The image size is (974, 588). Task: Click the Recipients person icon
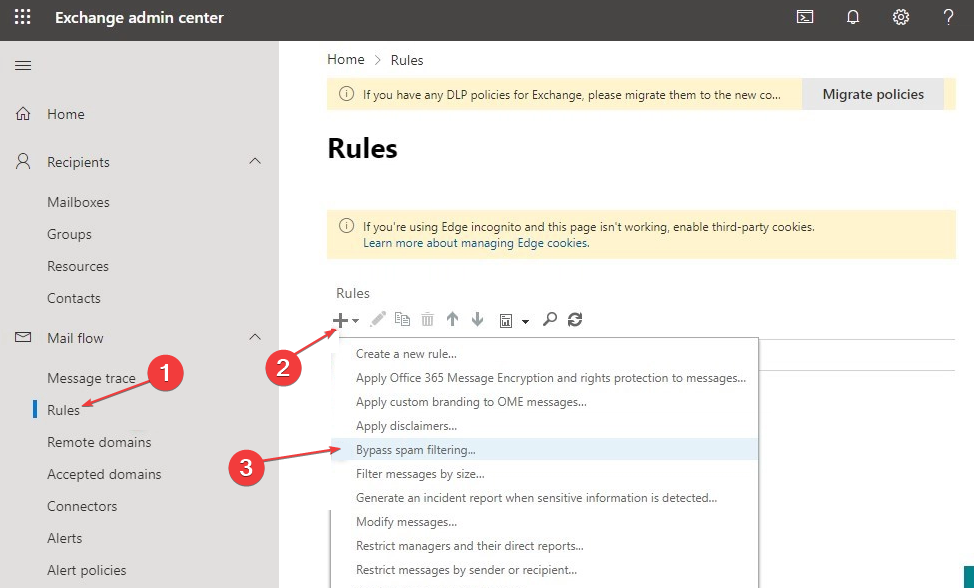click(23, 161)
